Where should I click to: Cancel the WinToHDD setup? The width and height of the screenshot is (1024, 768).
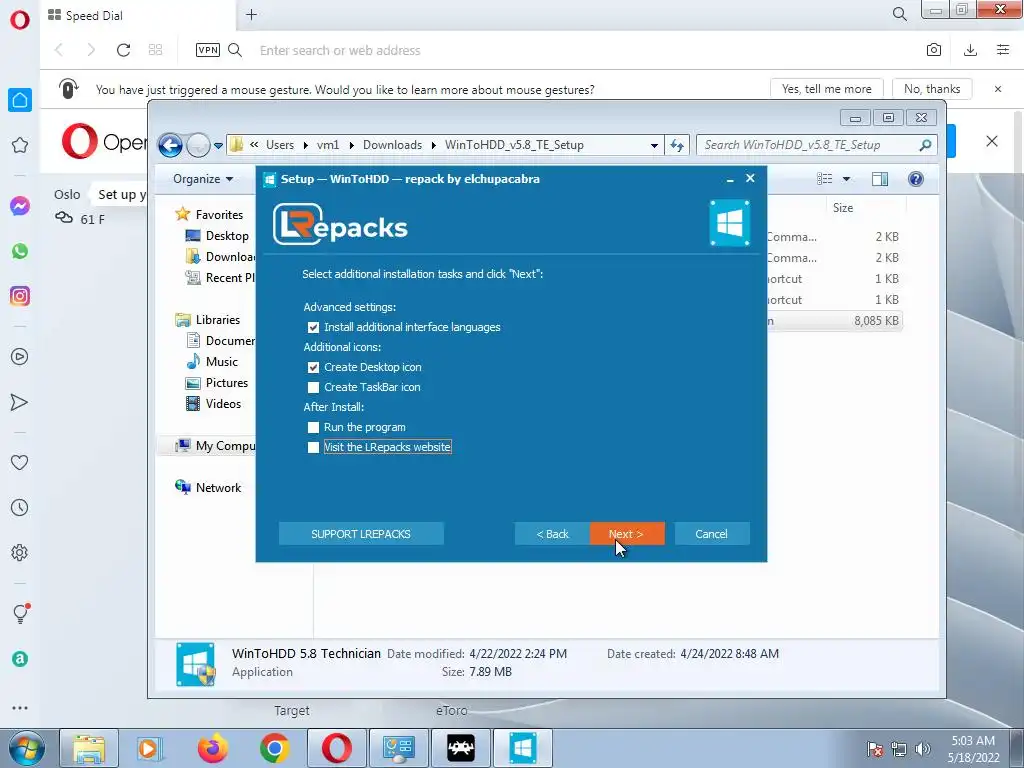point(711,534)
